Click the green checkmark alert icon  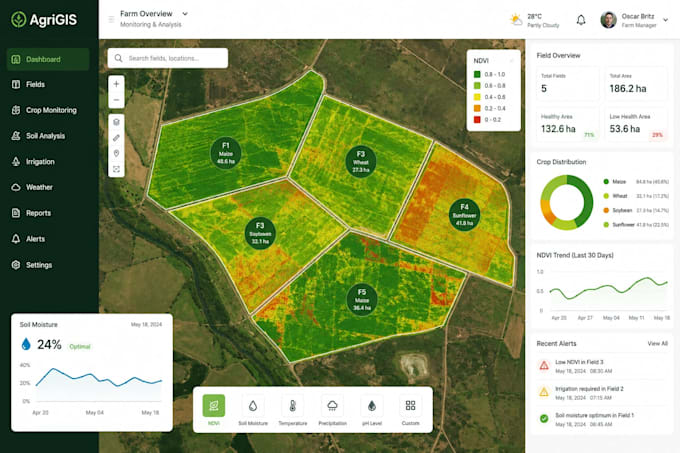coord(544,418)
